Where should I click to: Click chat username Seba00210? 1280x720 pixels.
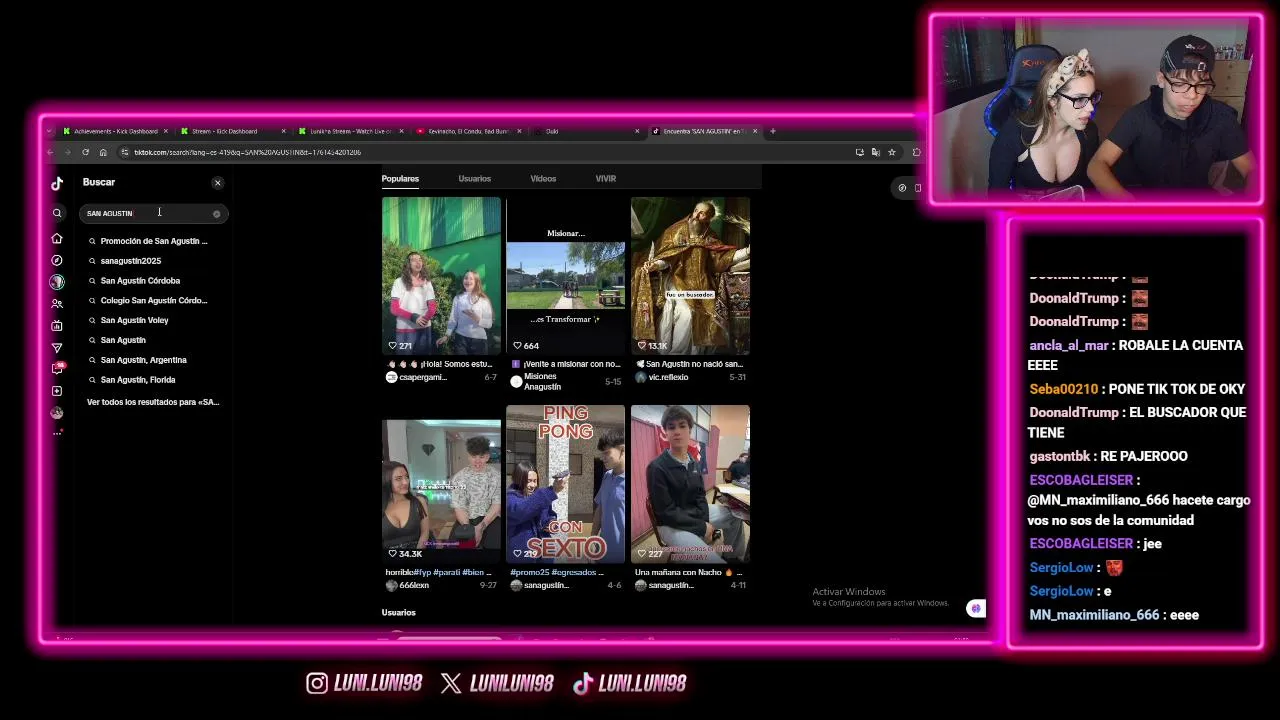pyautogui.click(x=1064, y=389)
